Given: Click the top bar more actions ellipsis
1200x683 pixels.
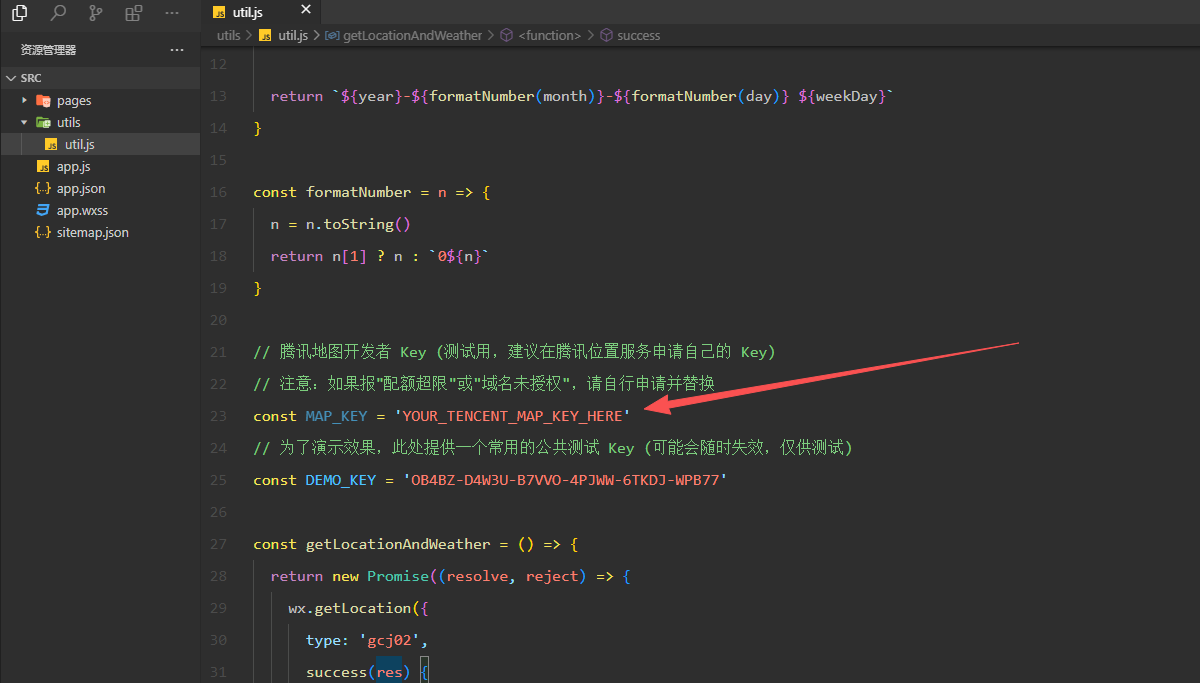Looking at the screenshot, I should tap(171, 13).
